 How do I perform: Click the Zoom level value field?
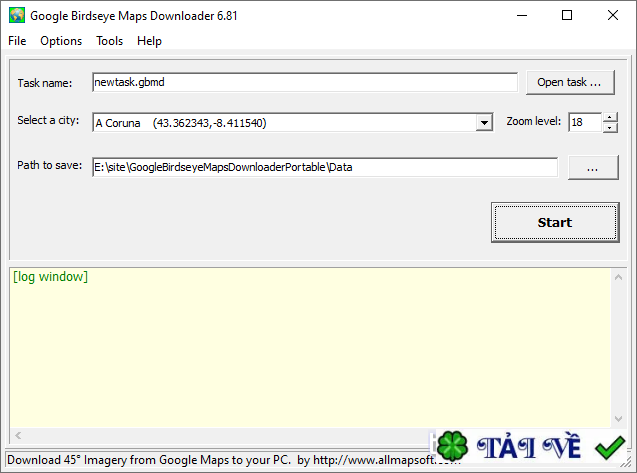(x=585, y=122)
